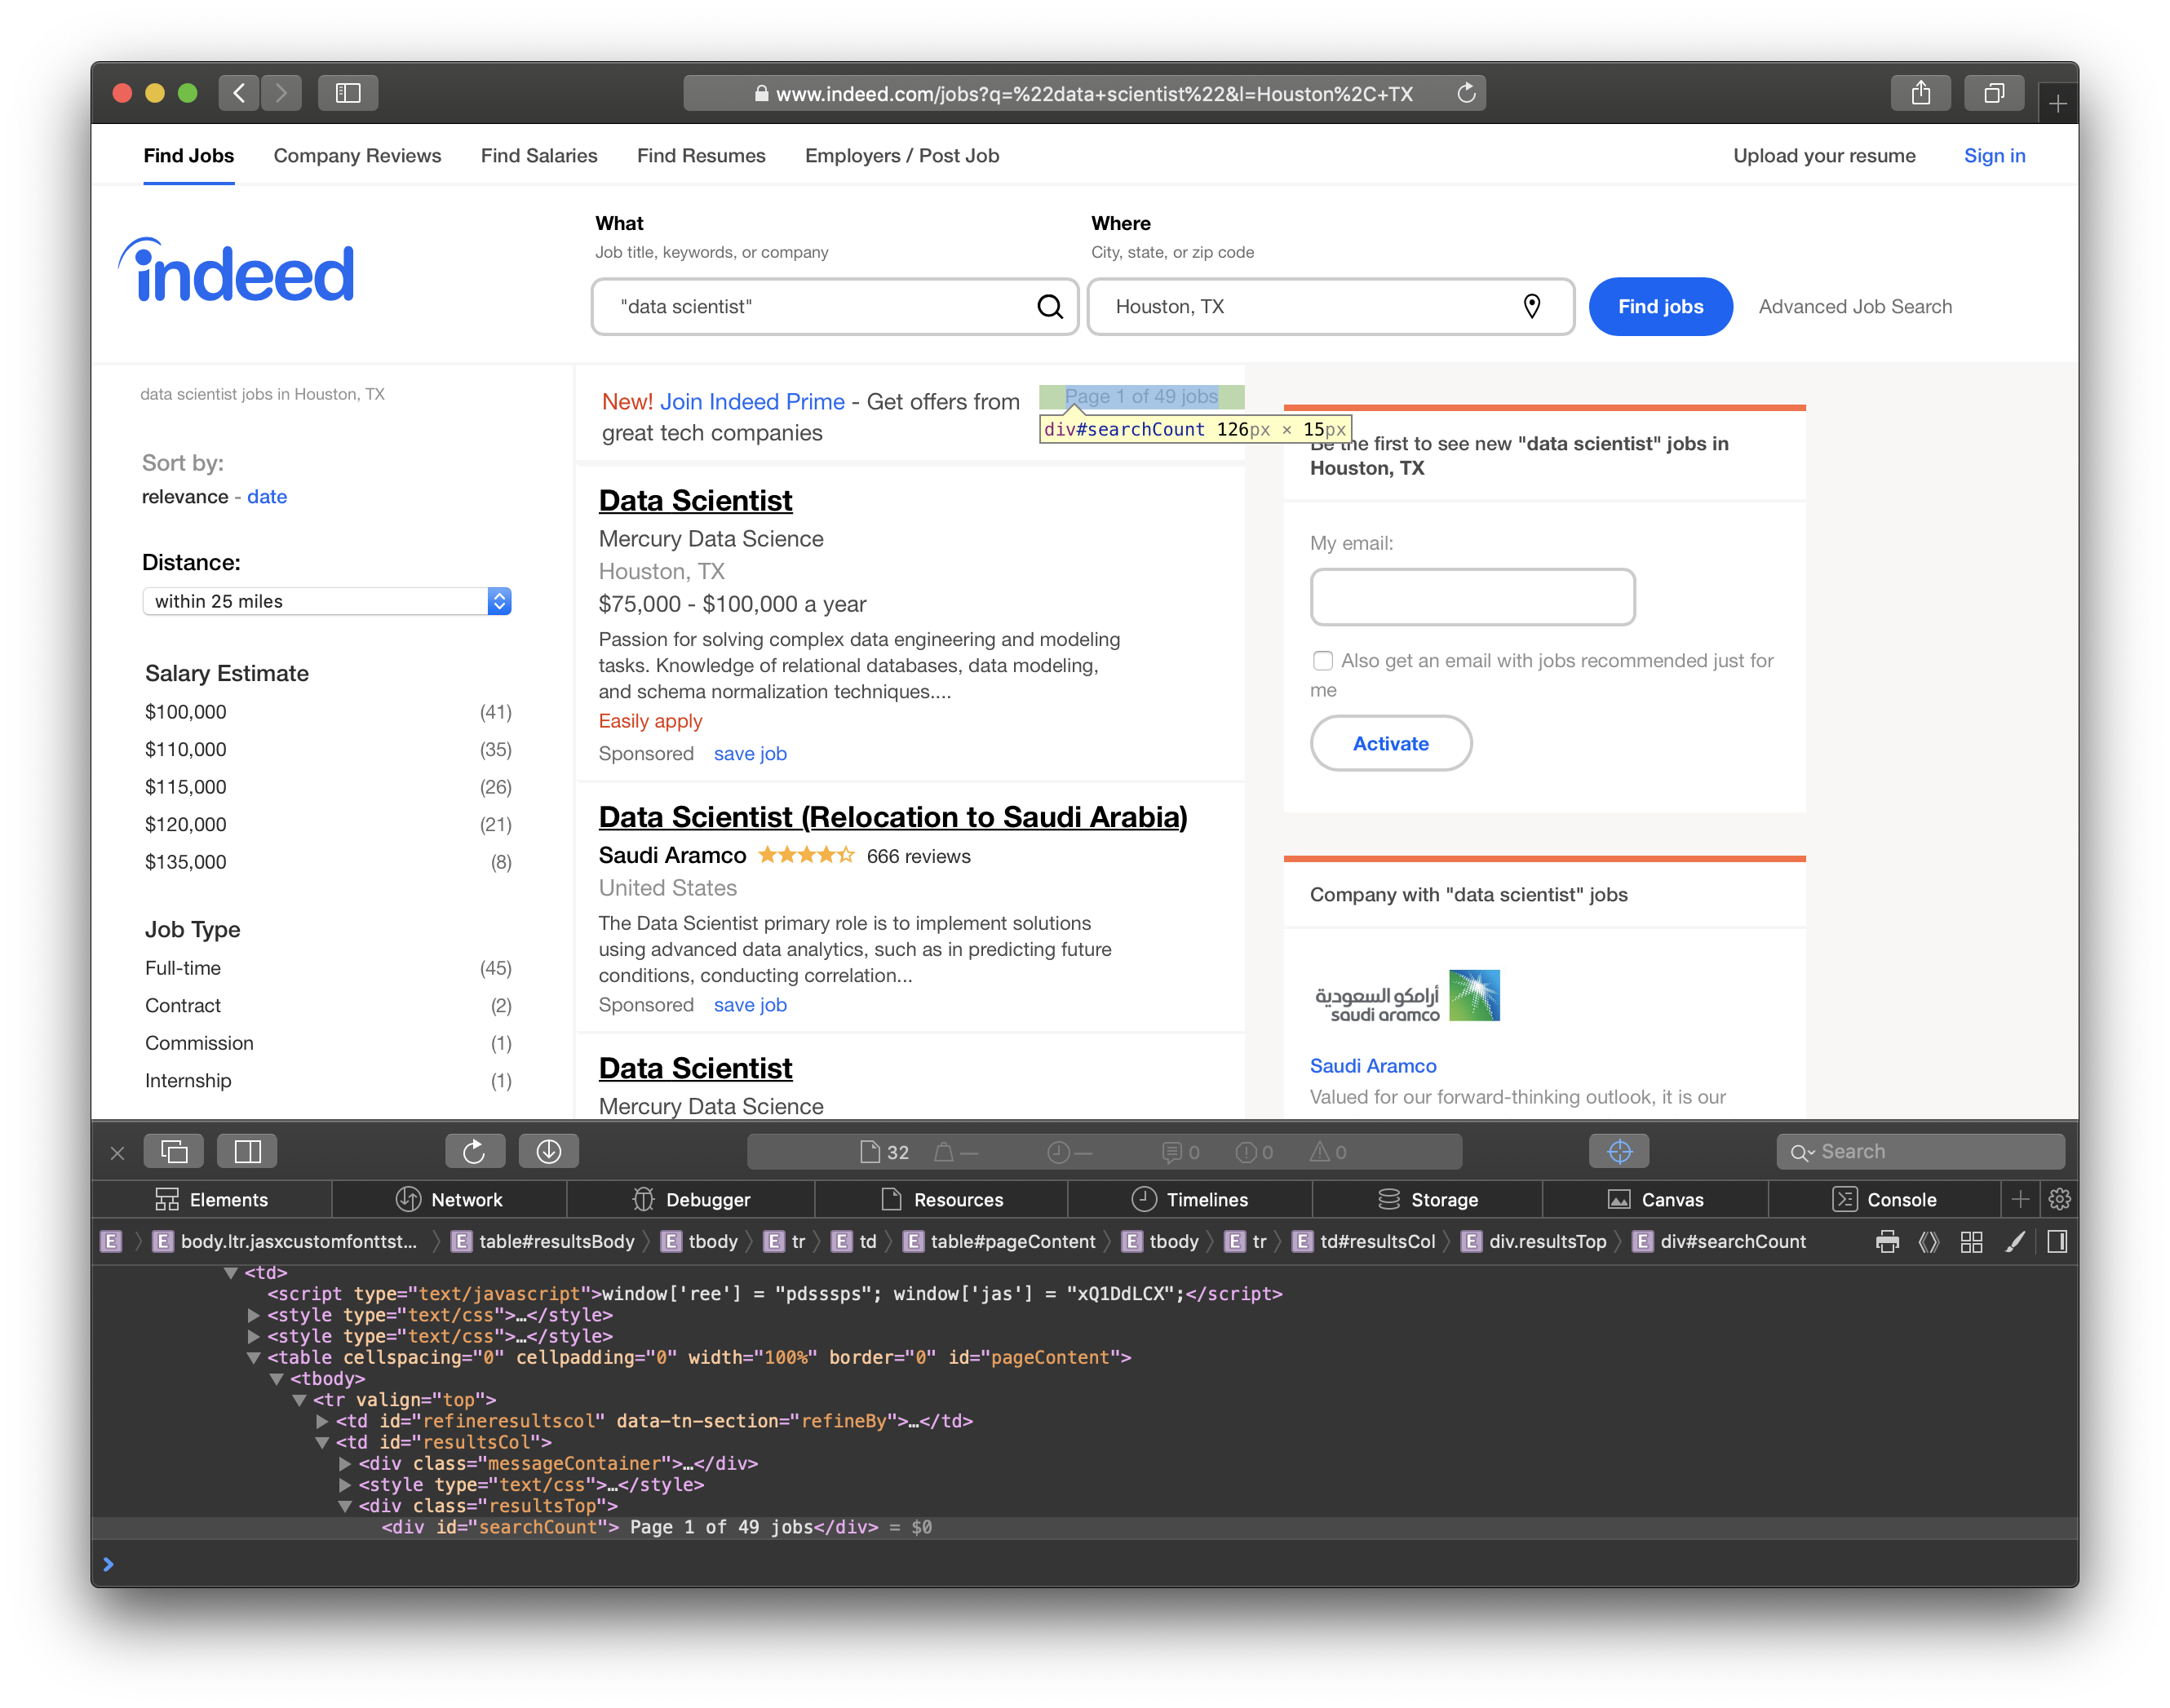Click the print icon in inspector path bar
The height and width of the screenshot is (1708, 2170).
tap(1887, 1242)
